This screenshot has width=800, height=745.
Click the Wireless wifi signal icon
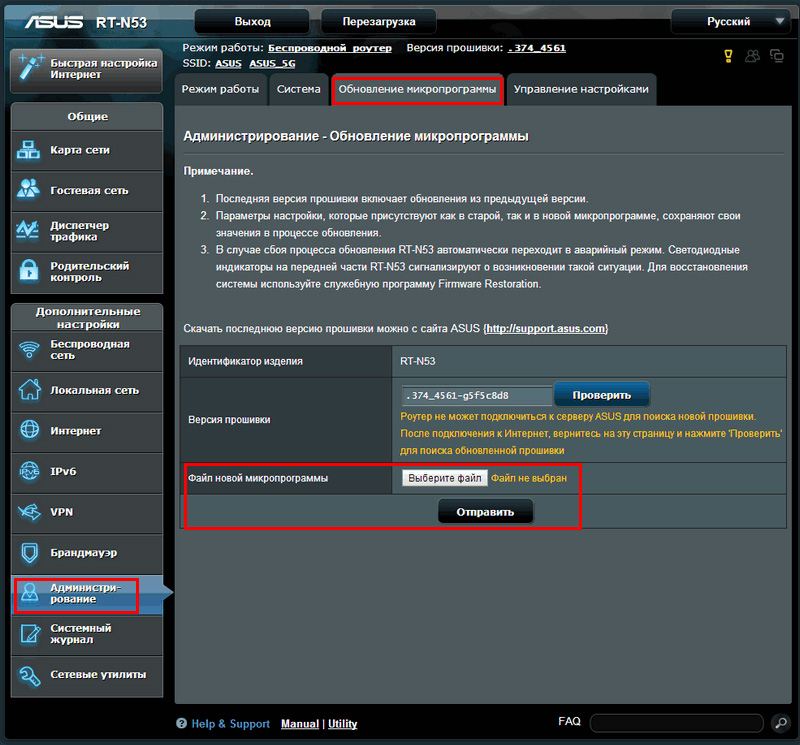[x=29, y=350]
